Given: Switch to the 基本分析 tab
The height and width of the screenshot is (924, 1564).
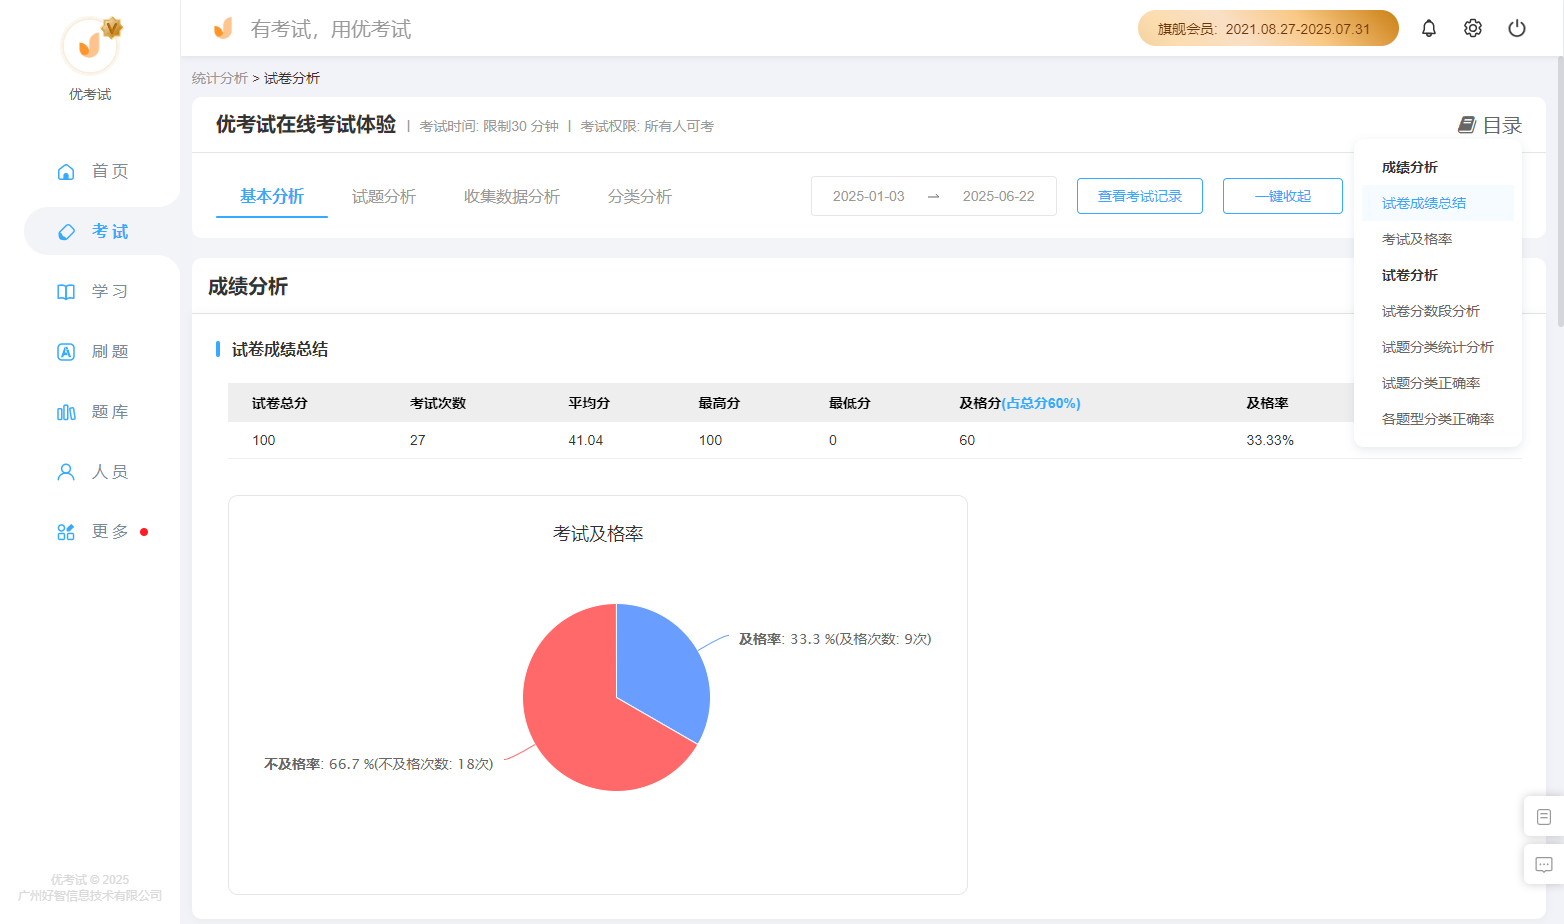Looking at the screenshot, I should (x=272, y=196).
